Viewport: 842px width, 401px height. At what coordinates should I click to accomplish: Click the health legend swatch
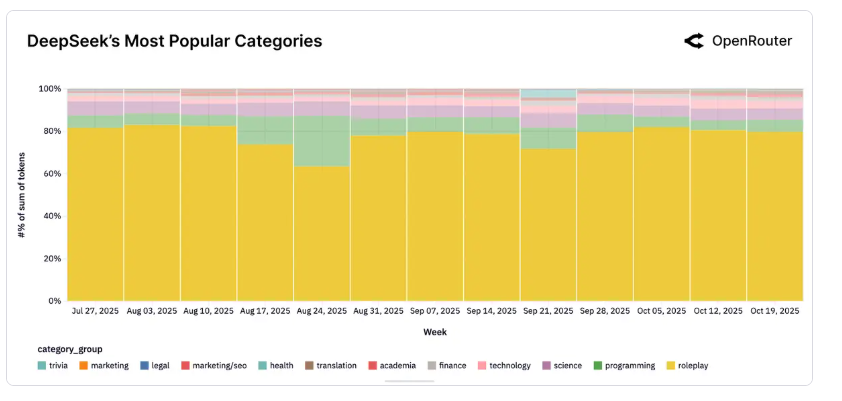pos(262,366)
